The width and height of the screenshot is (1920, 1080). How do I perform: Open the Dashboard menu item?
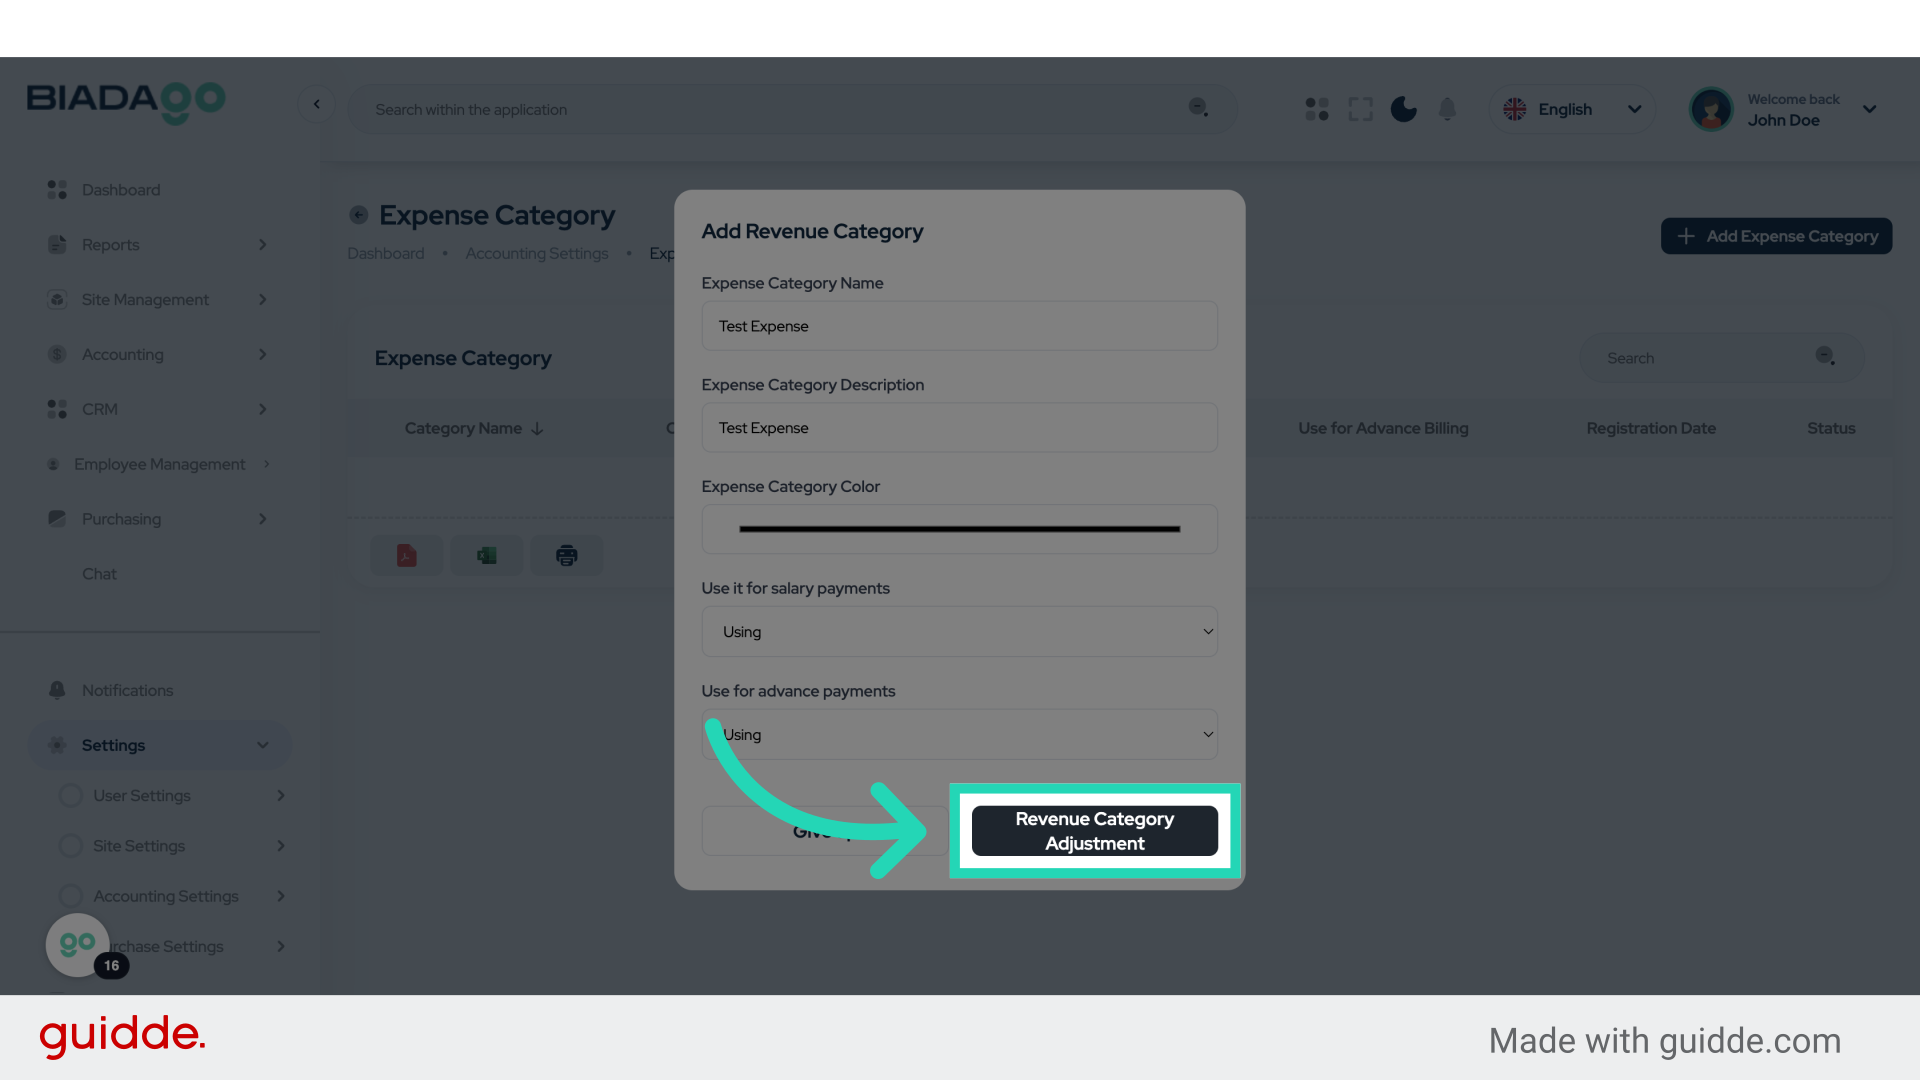[x=121, y=189]
